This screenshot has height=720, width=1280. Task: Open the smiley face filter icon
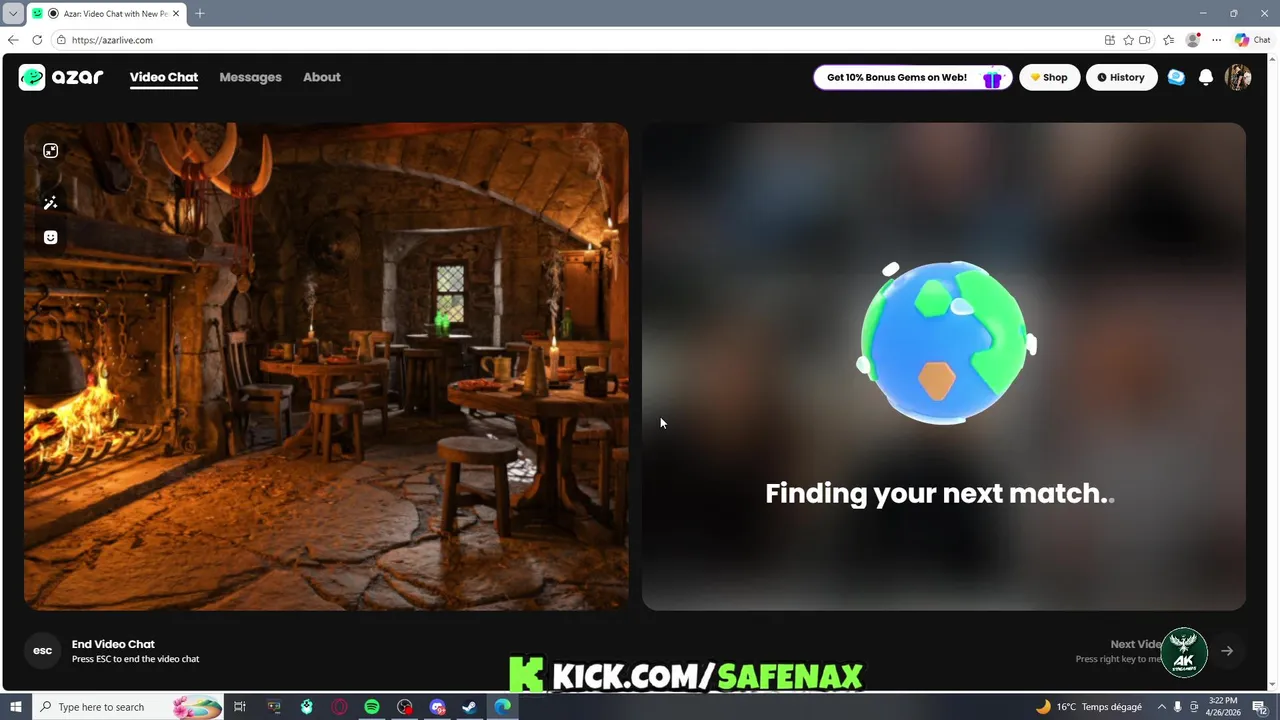tap(51, 237)
